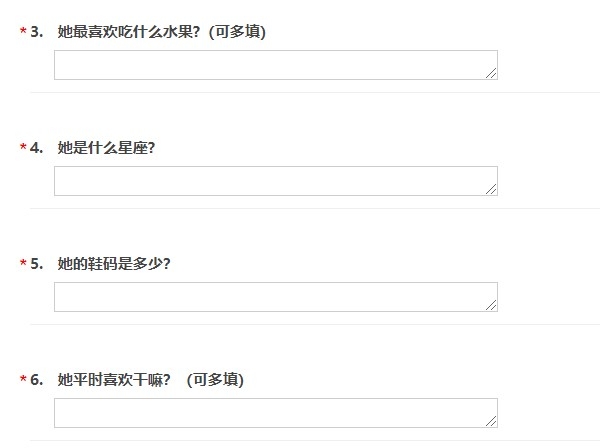
Task: Click the label 她是什么星座?
Action: [106, 148]
